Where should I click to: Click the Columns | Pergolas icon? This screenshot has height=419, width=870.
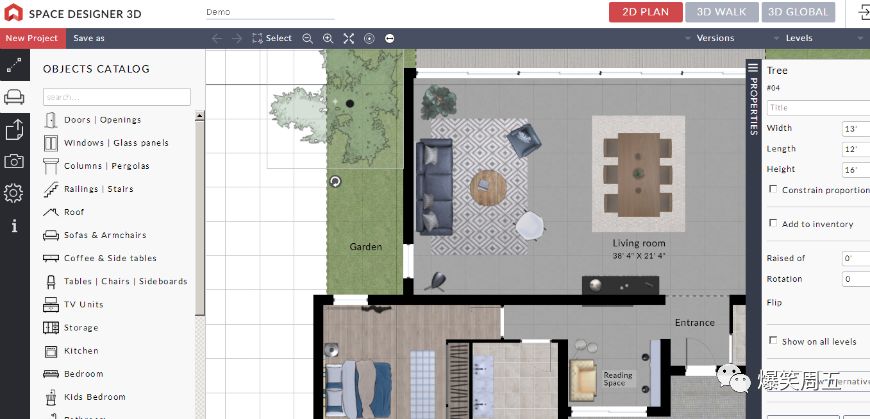tap(51, 166)
